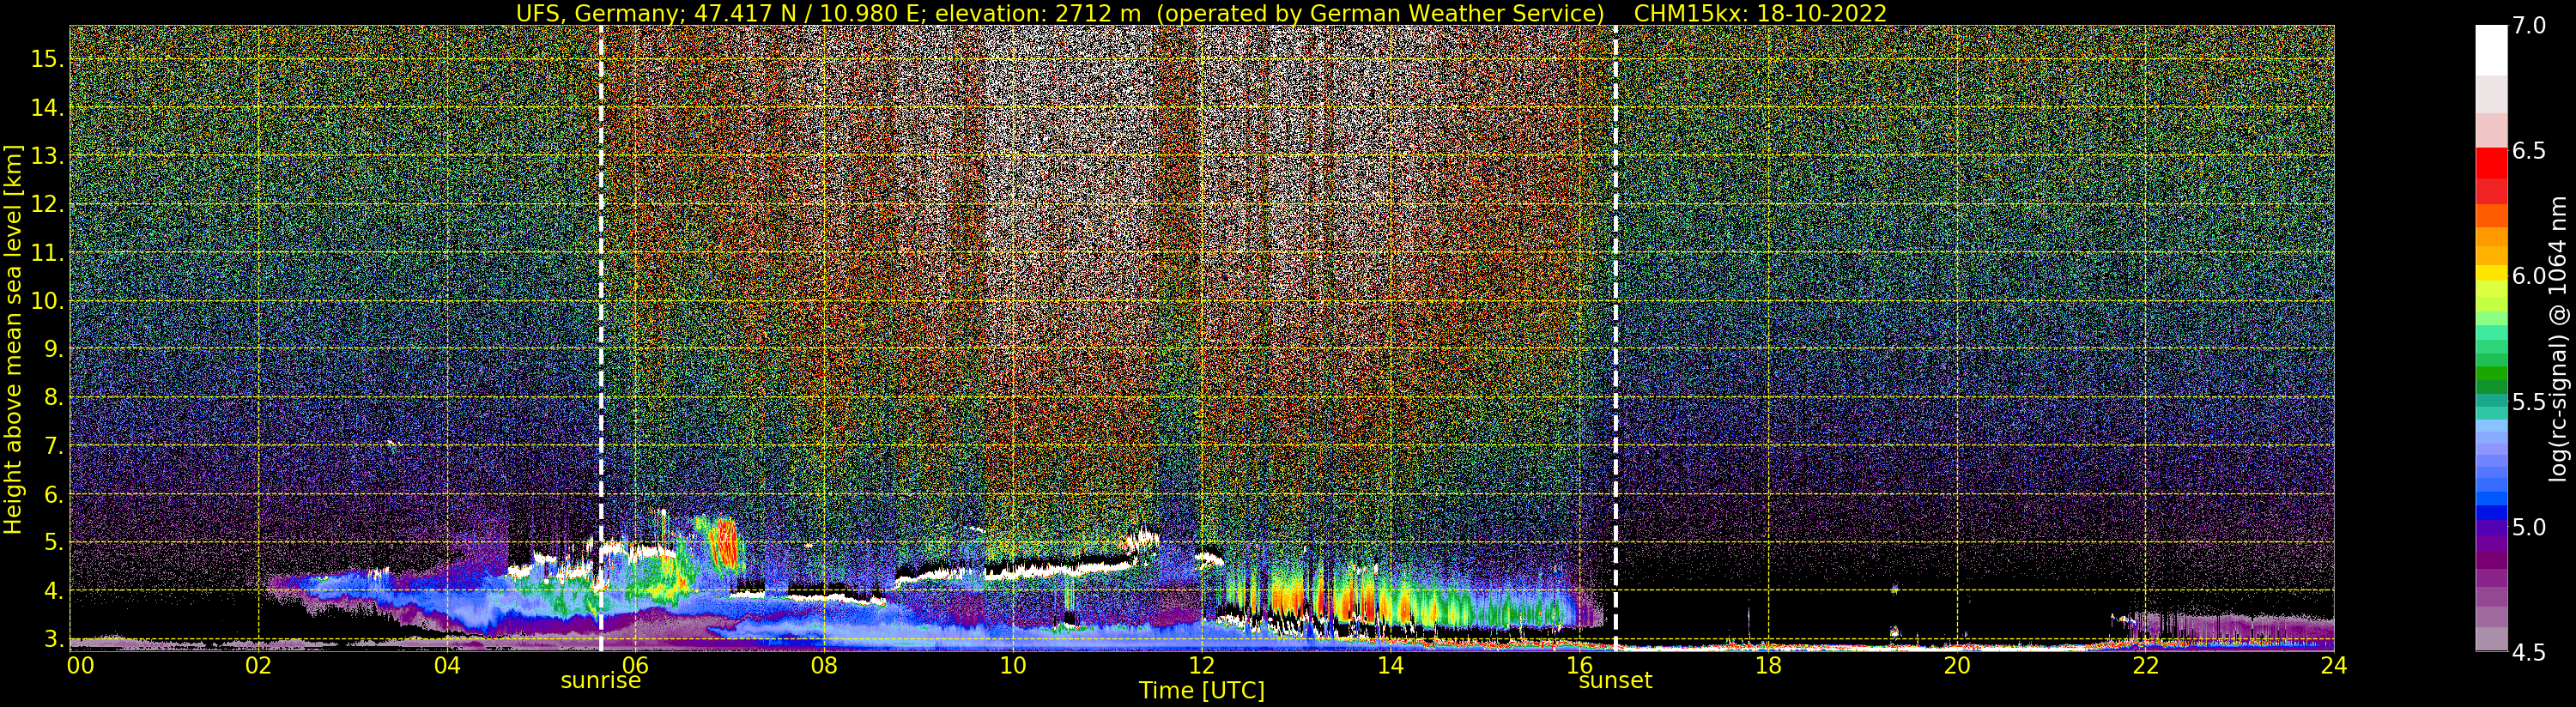Click the 00 time axis tick label
Image resolution: width=2576 pixels, height=707 pixels.
click(x=80, y=666)
